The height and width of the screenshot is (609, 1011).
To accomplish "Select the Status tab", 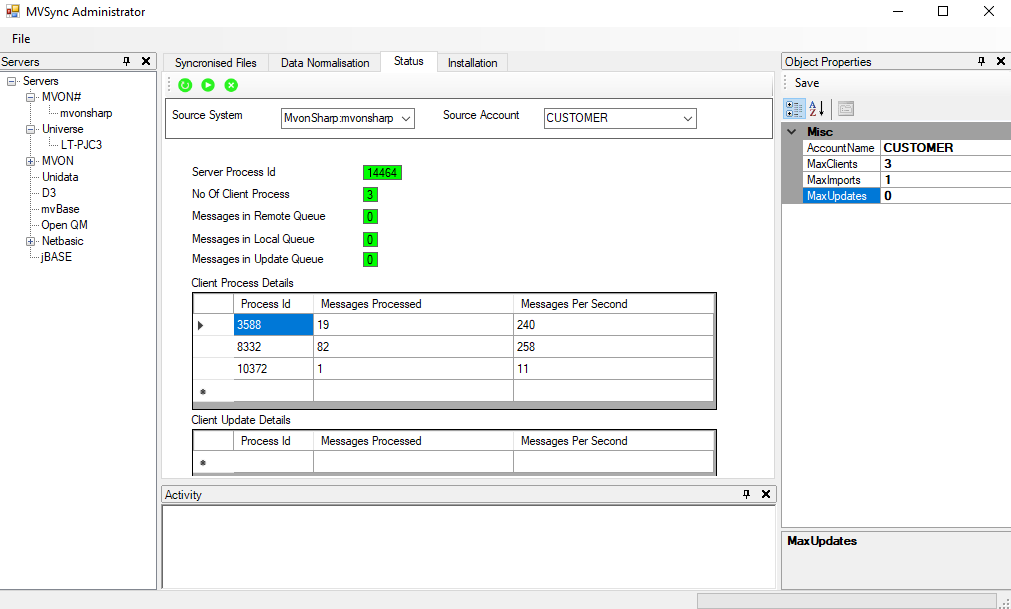I will pos(409,61).
